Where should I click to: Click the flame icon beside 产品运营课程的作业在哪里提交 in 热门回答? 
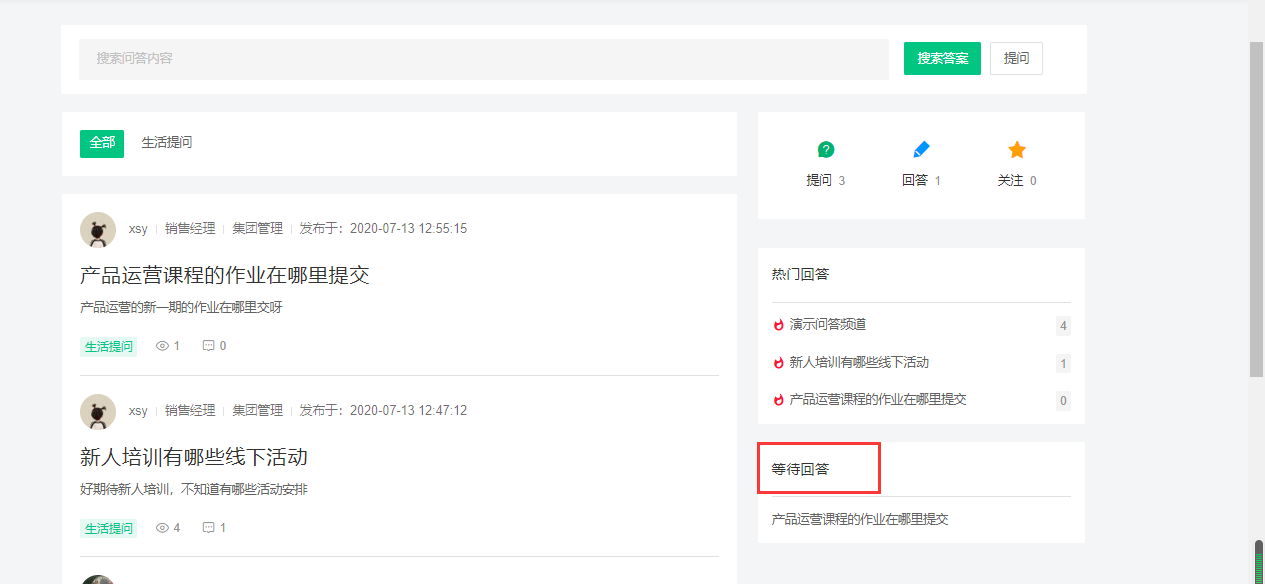coord(779,400)
